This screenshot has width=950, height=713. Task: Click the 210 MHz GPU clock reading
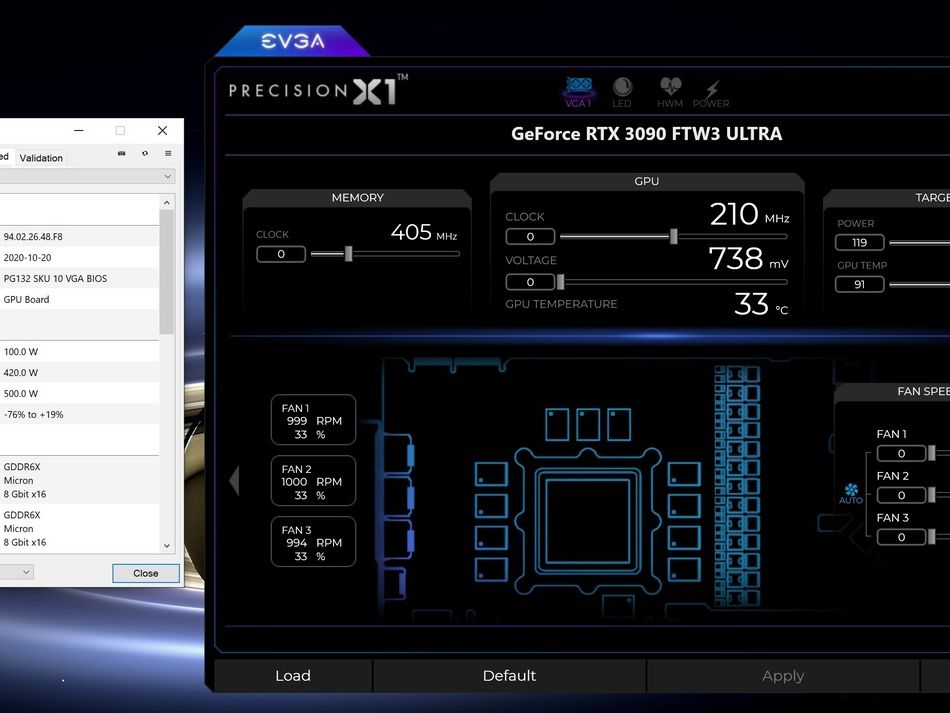pyautogui.click(x=749, y=214)
